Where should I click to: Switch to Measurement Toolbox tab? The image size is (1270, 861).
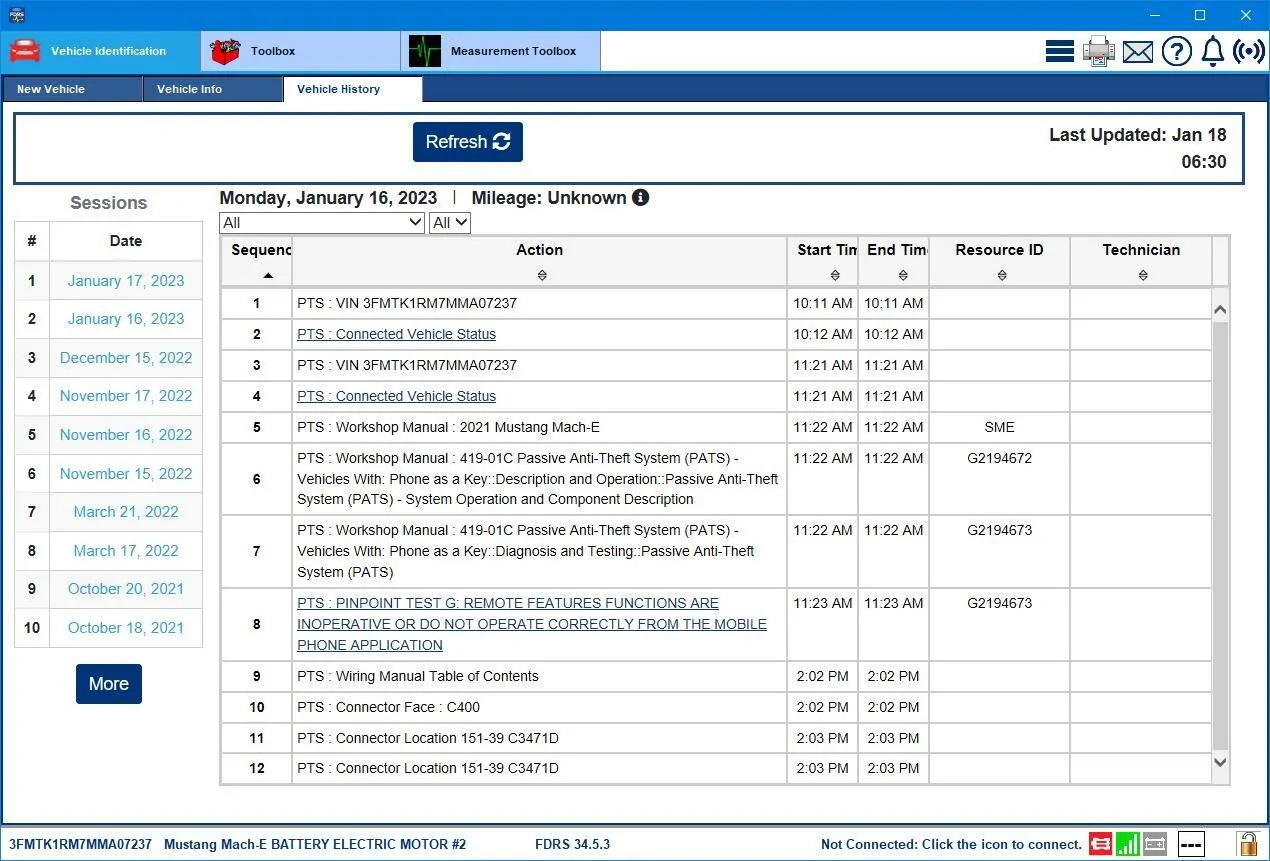pyautogui.click(x=500, y=51)
